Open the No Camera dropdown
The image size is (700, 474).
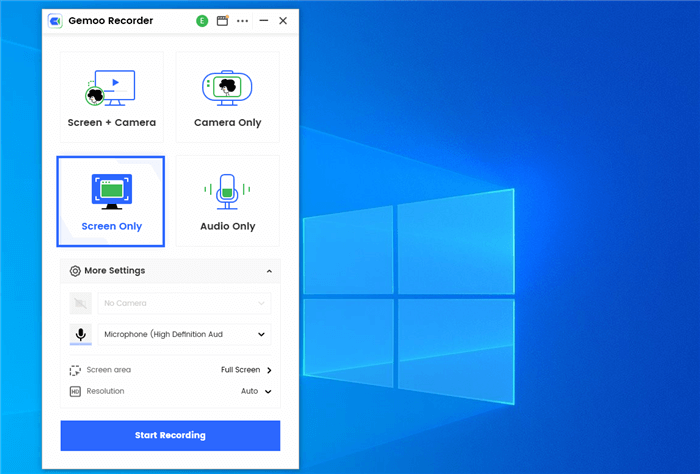pyautogui.click(x=184, y=303)
